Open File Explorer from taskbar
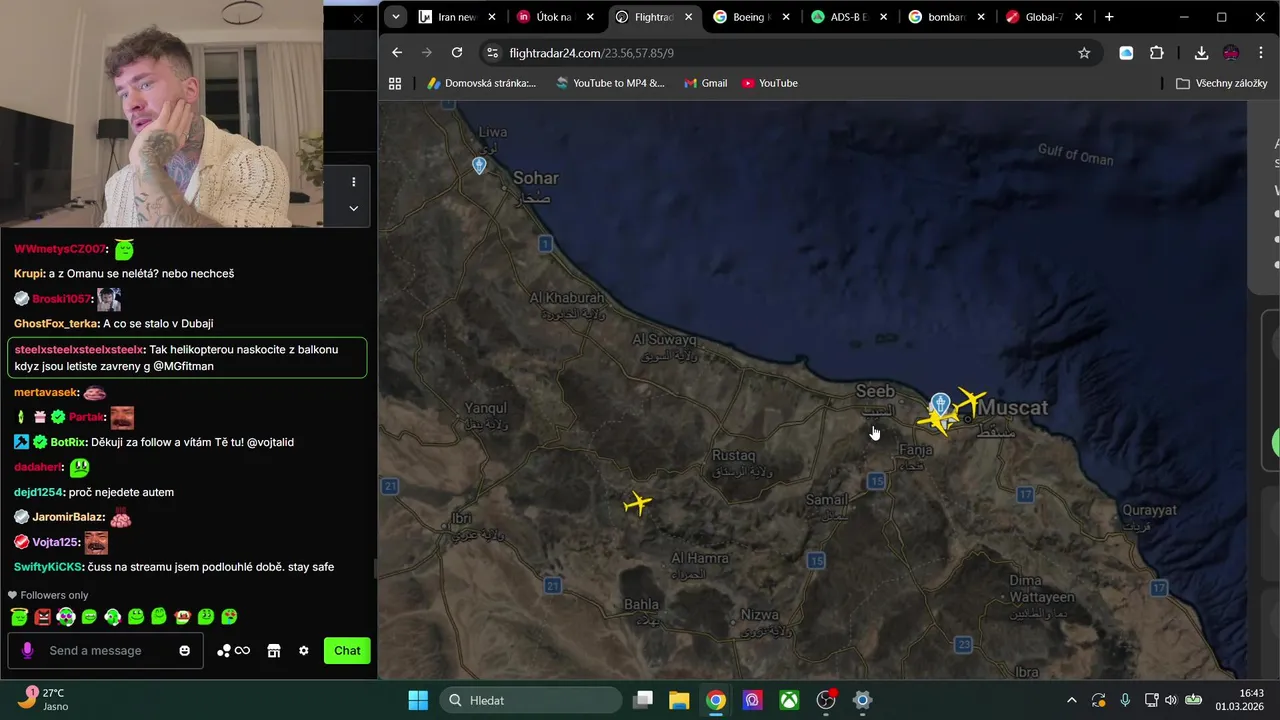The width and height of the screenshot is (1280, 720). [679, 700]
